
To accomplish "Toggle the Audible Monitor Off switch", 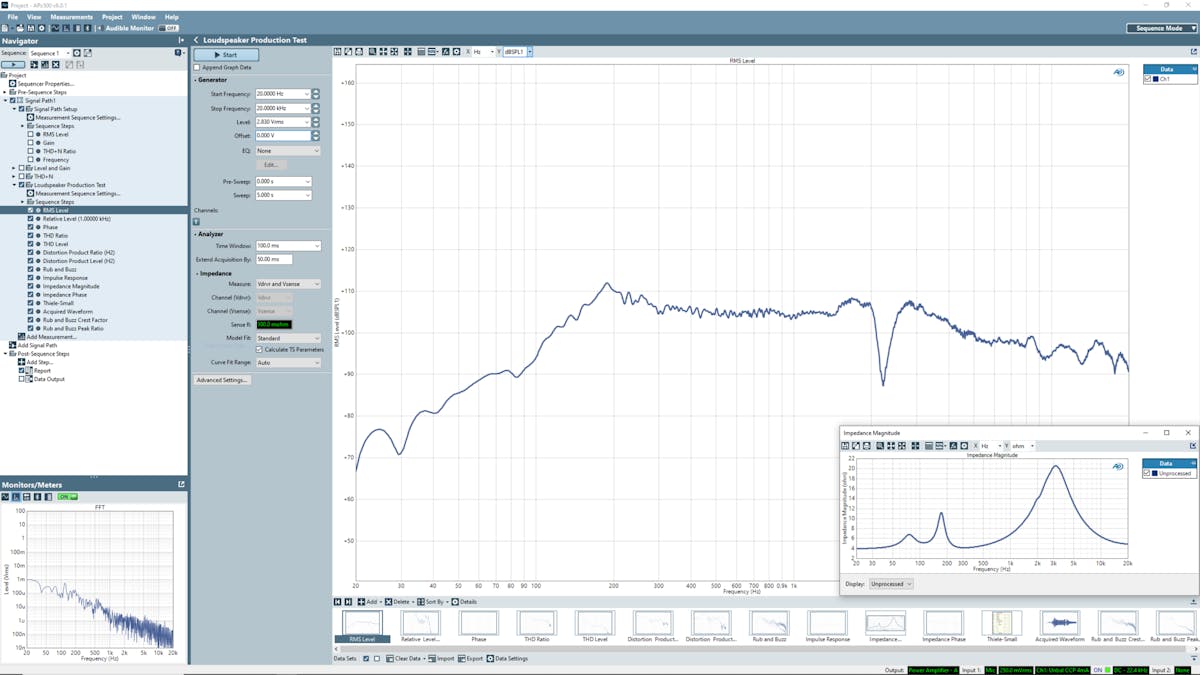I will (x=170, y=28).
